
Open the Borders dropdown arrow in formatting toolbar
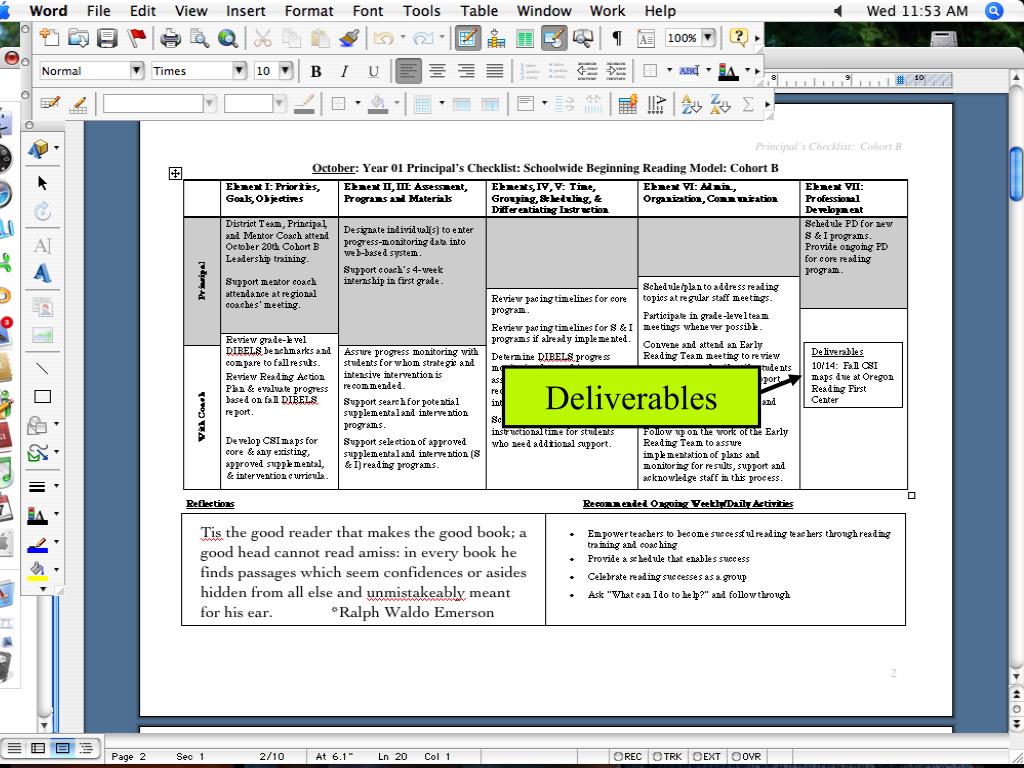(x=669, y=71)
